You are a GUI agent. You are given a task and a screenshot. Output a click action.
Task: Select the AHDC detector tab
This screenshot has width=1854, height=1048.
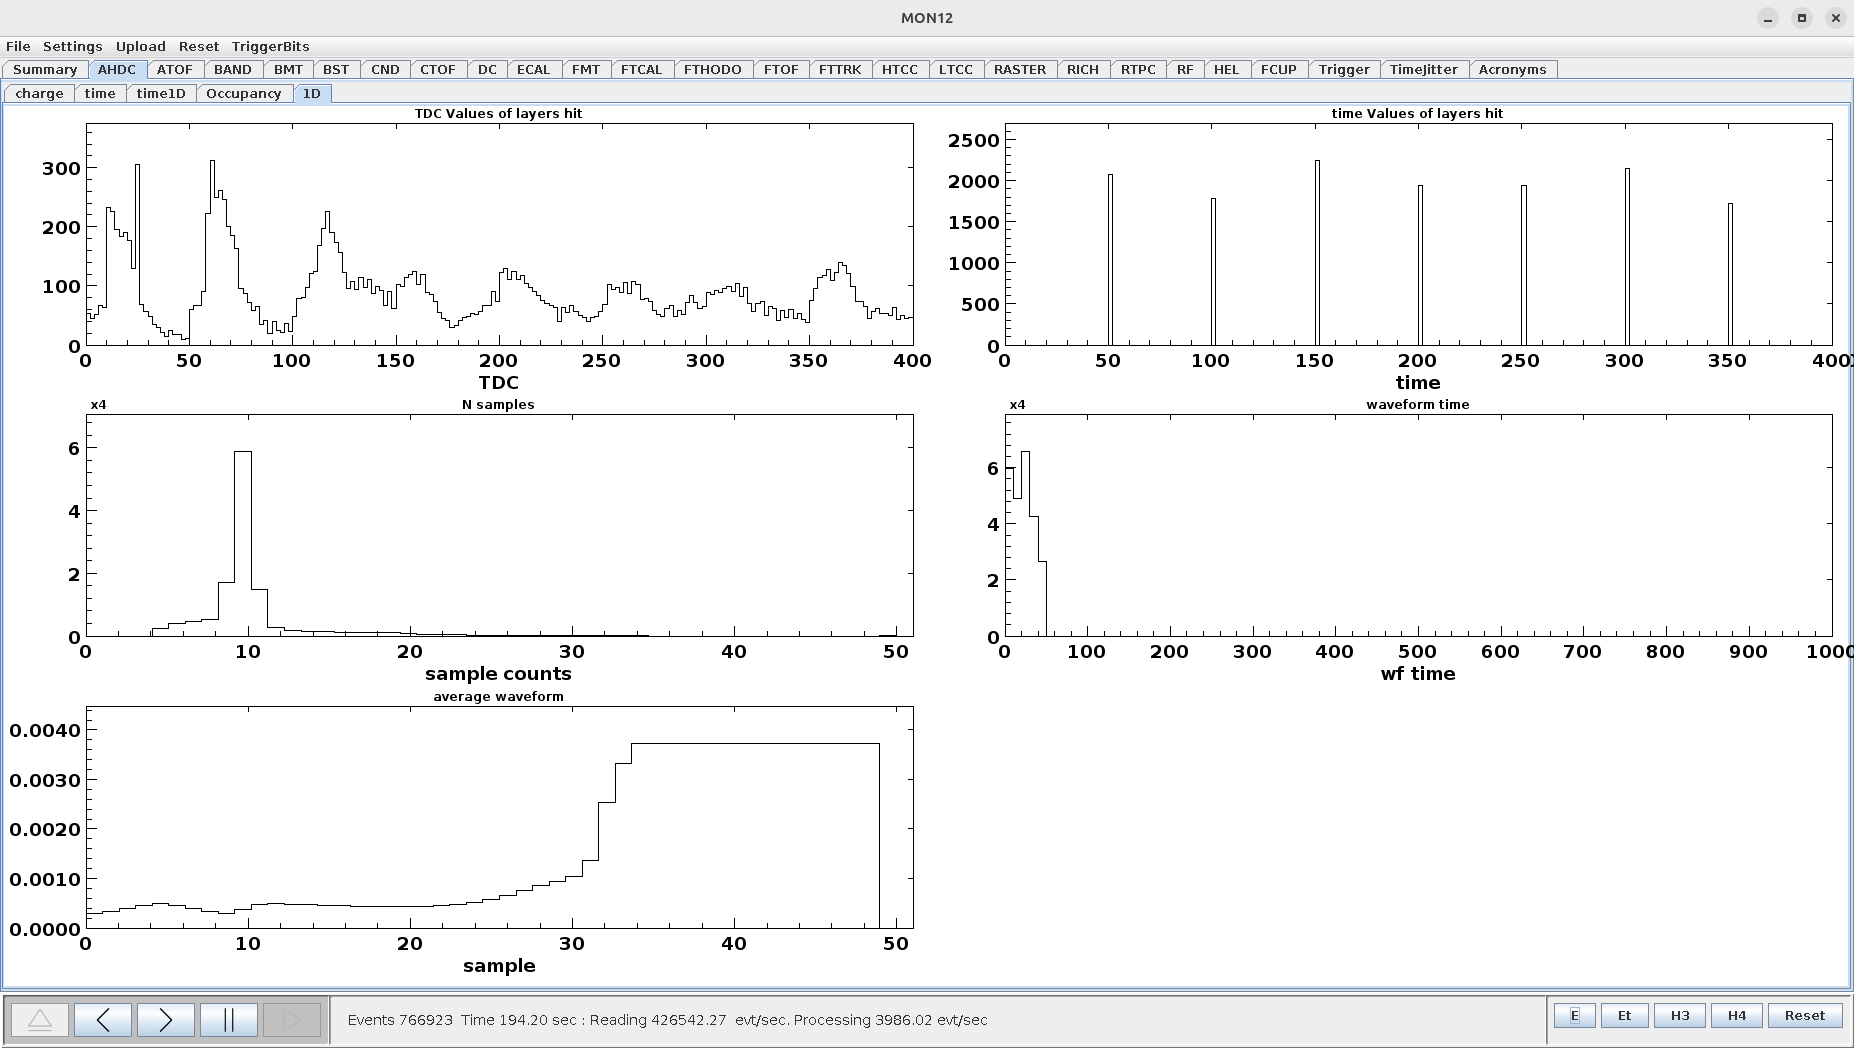click(117, 69)
